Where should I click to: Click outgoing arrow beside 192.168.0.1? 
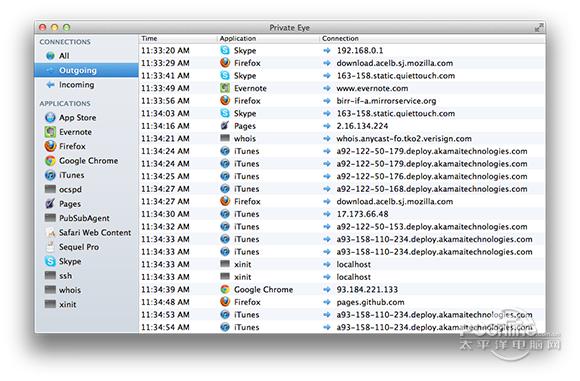click(327, 50)
